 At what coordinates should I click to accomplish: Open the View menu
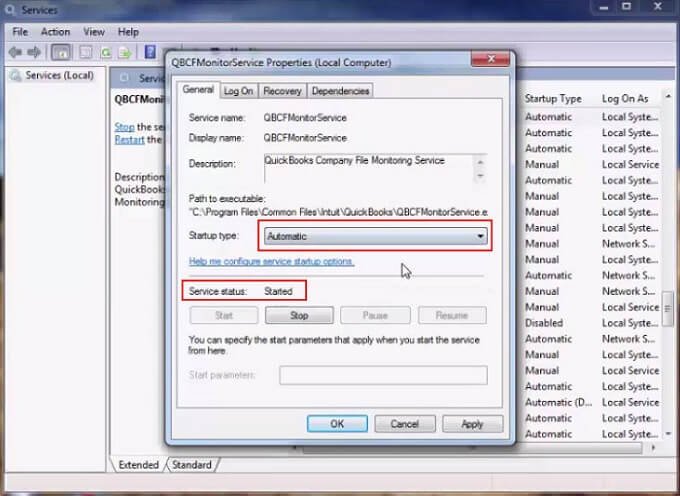click(x=94, y=32)
